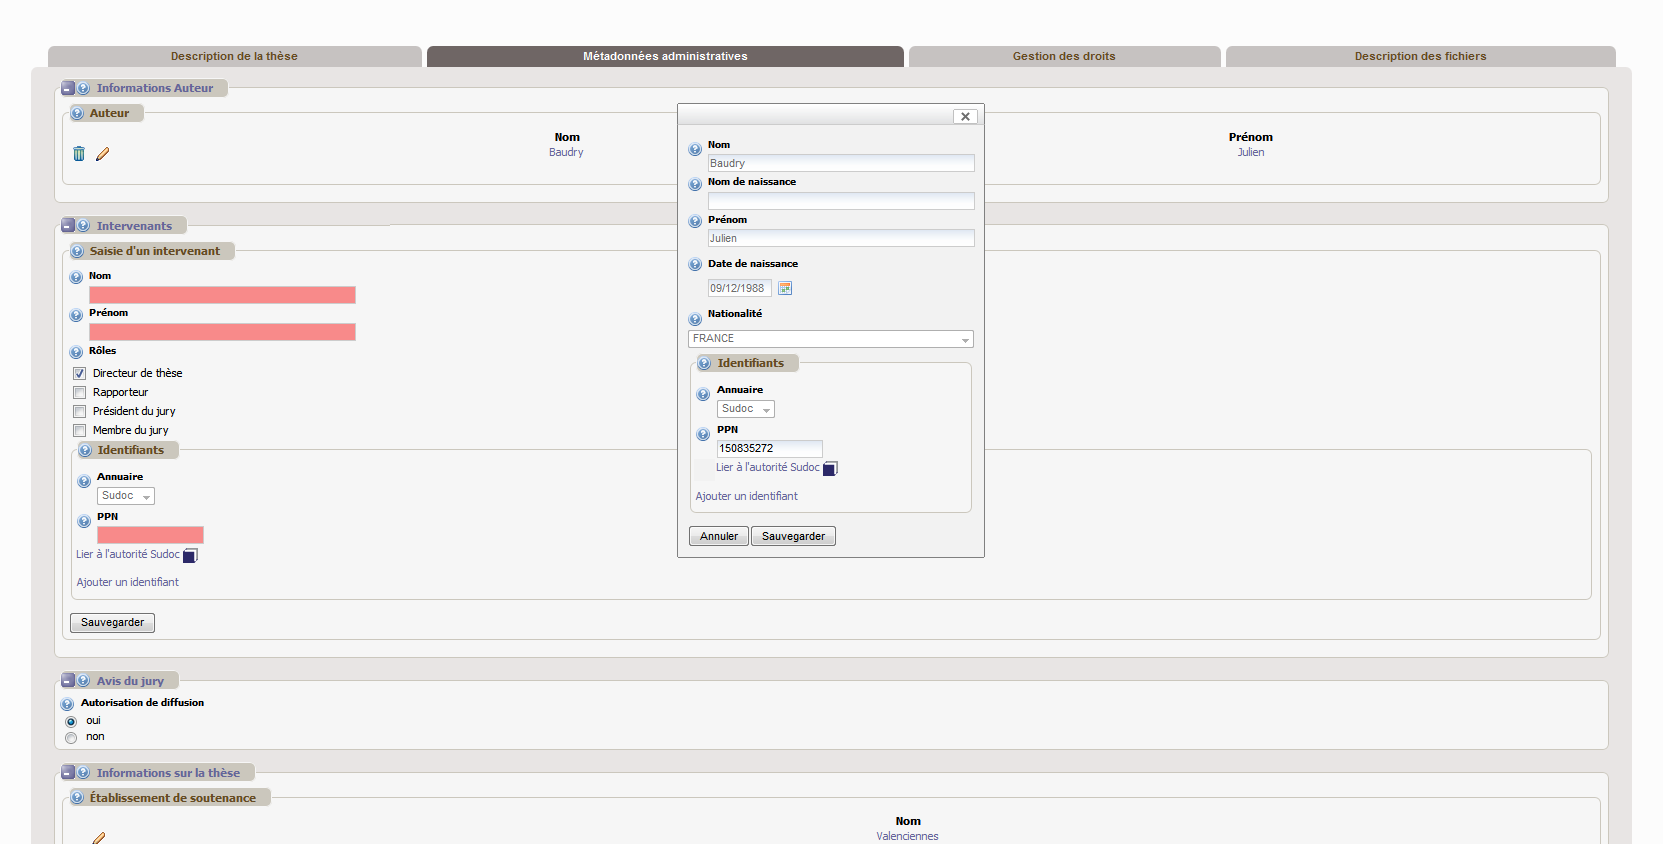Click the help icon beside Rôles

(x=76, y=352)
